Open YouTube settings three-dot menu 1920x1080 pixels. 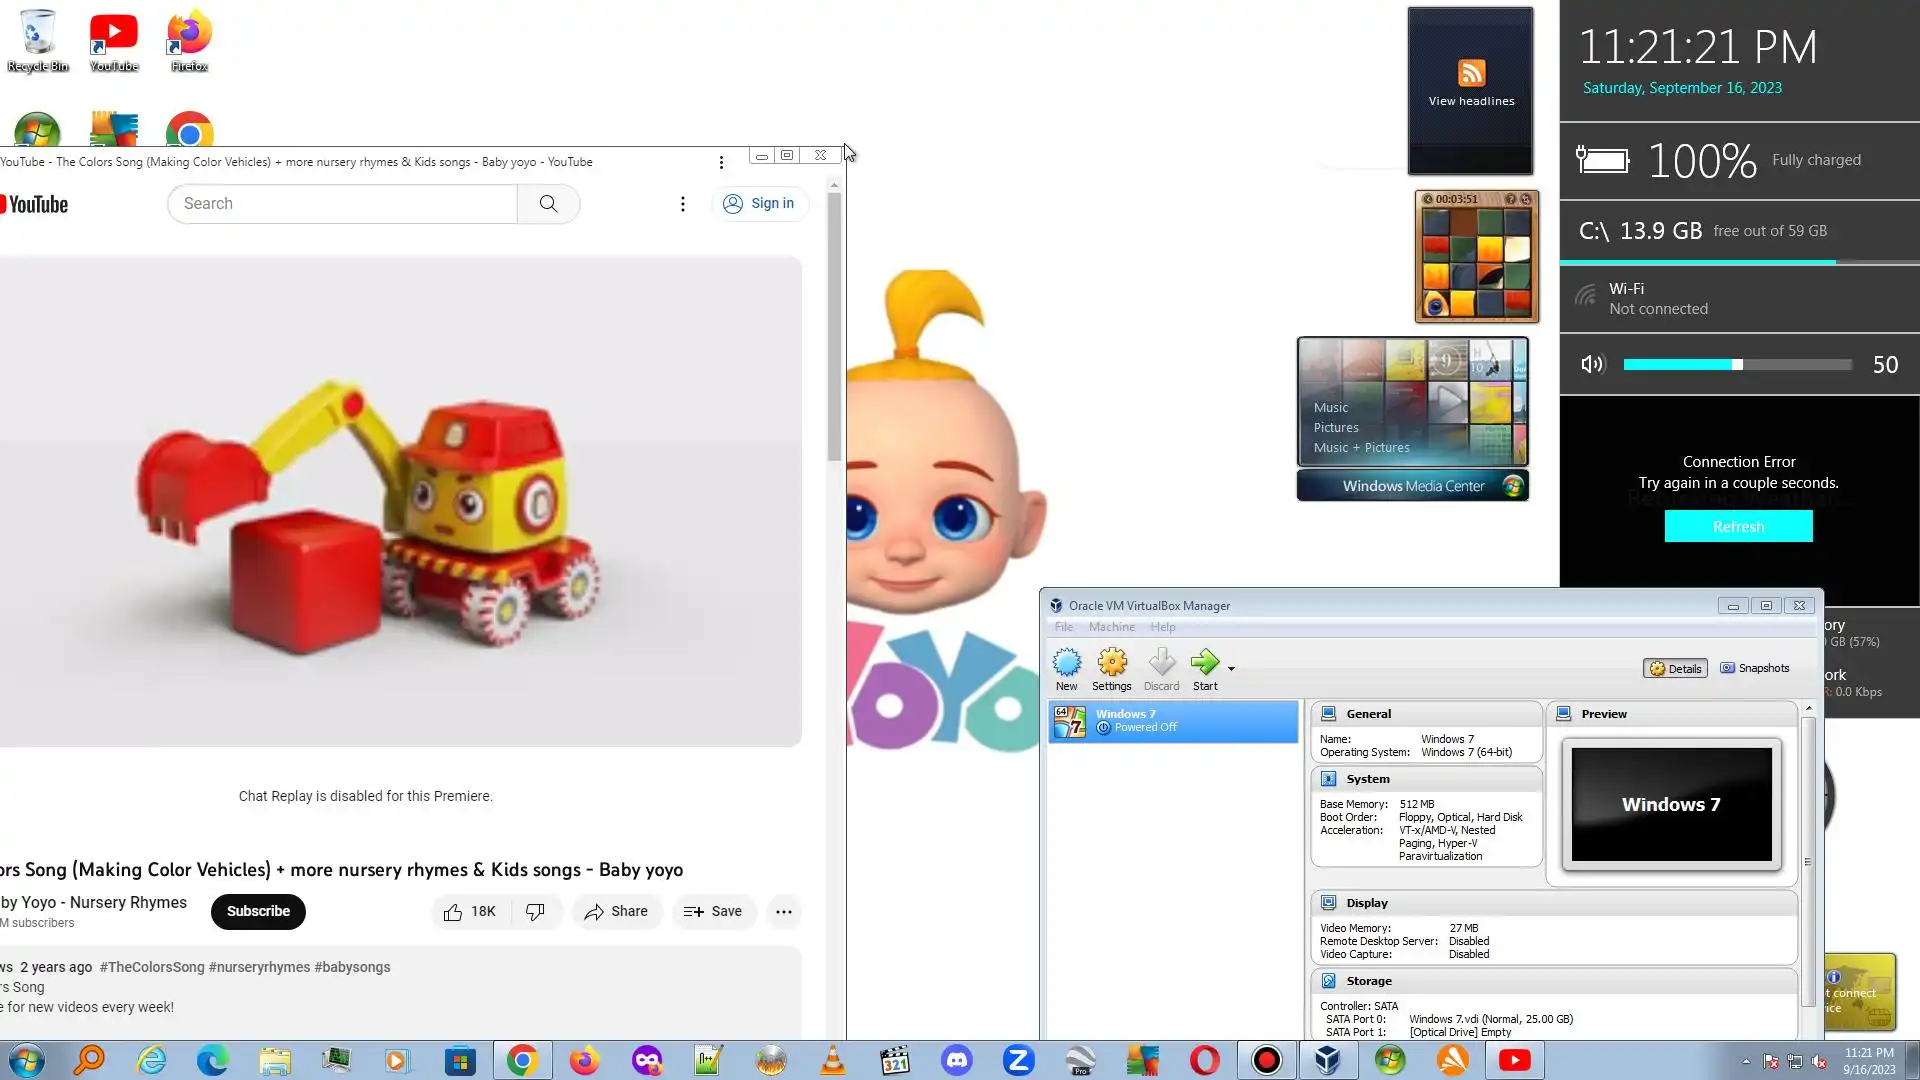point(683,204)
